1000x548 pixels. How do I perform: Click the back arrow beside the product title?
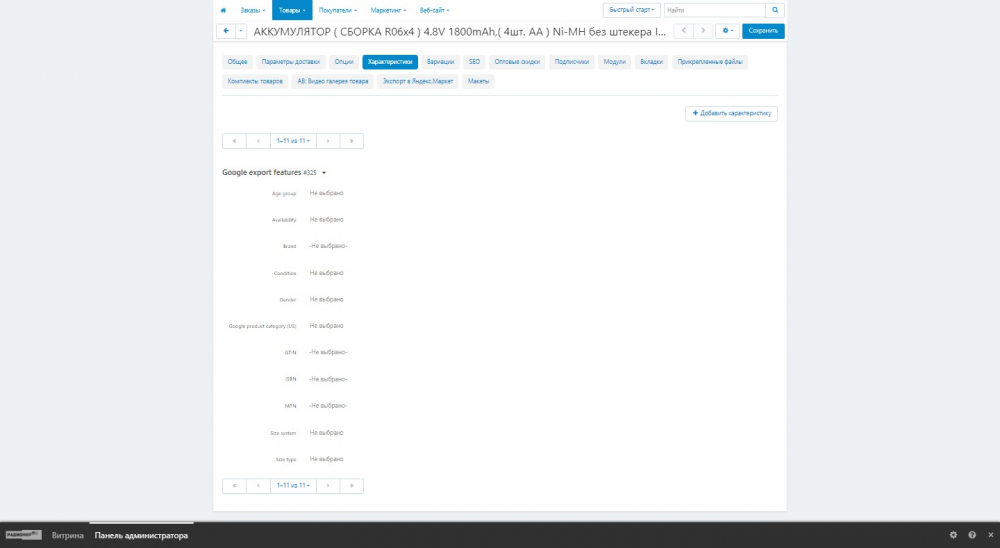225,31
